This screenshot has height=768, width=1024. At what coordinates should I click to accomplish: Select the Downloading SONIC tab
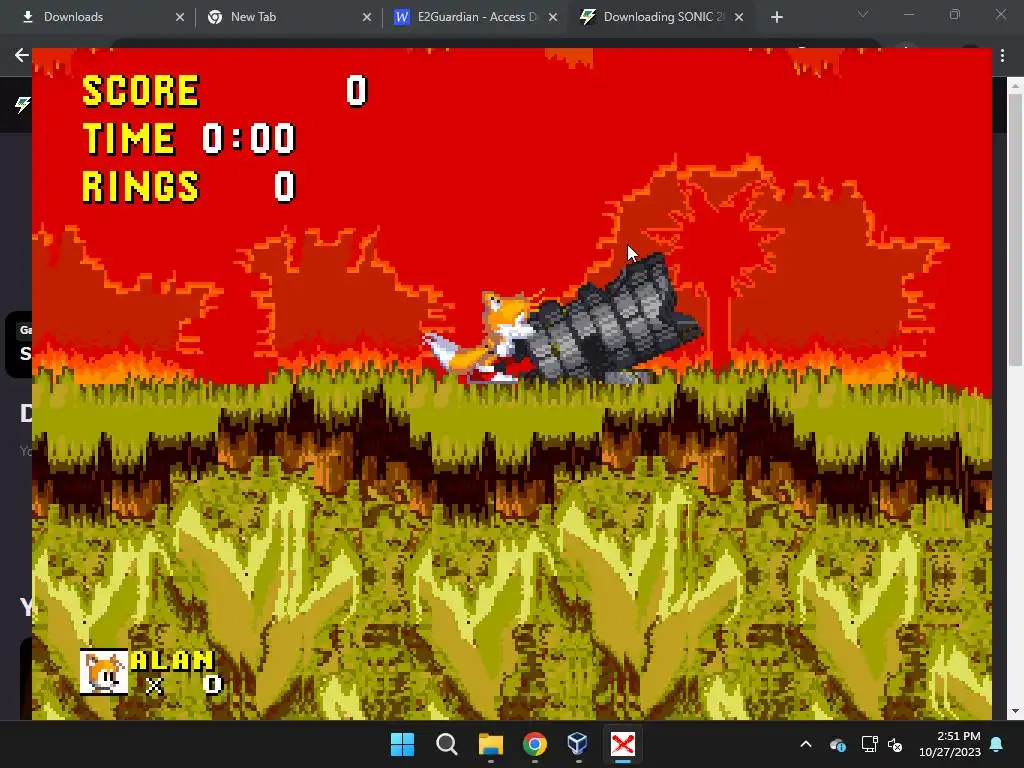(x=658, y=17)
